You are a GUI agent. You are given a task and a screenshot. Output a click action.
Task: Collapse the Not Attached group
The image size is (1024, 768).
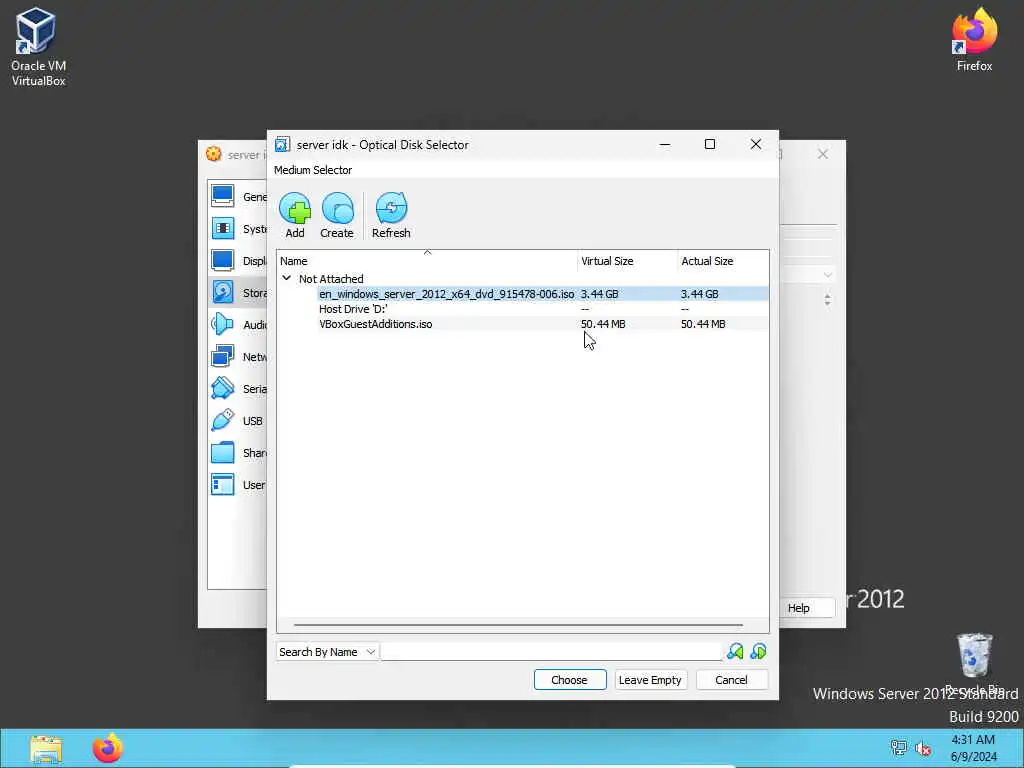pos(286,278)
